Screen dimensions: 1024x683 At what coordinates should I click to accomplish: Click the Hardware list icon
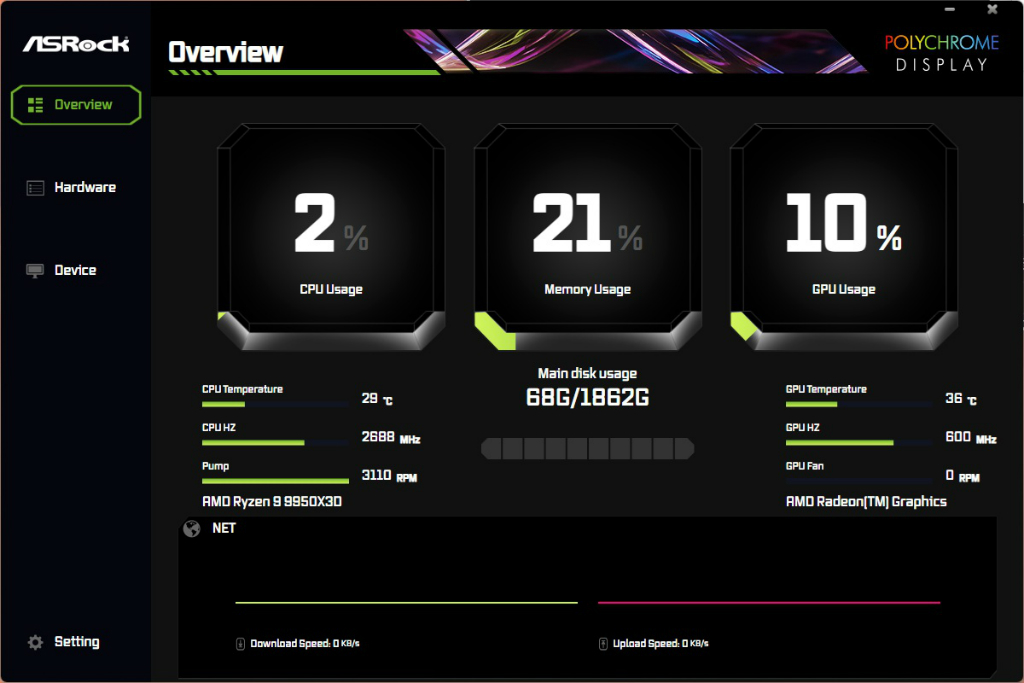pos(35,188)
